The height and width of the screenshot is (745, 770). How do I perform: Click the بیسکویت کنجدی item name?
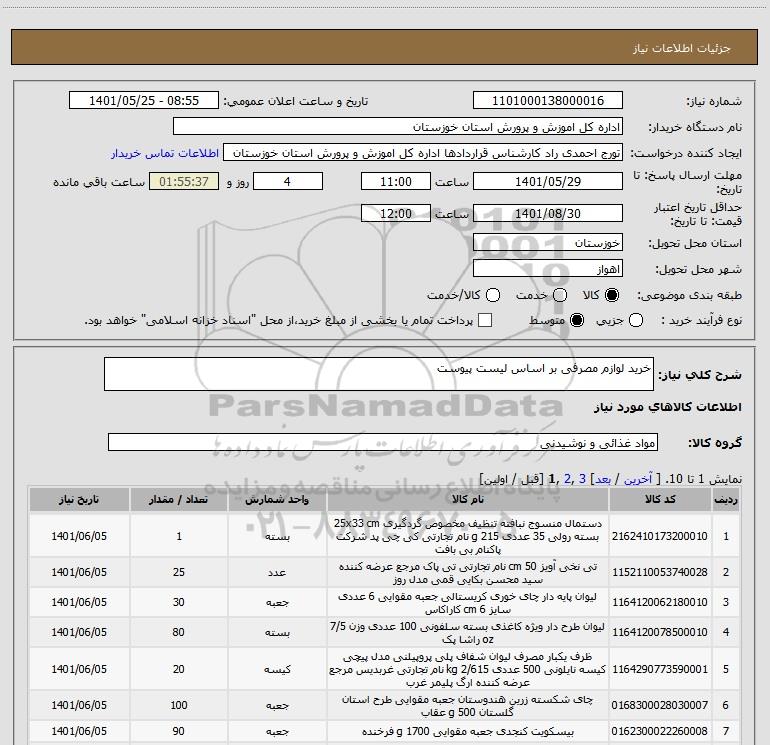(468, 731)
